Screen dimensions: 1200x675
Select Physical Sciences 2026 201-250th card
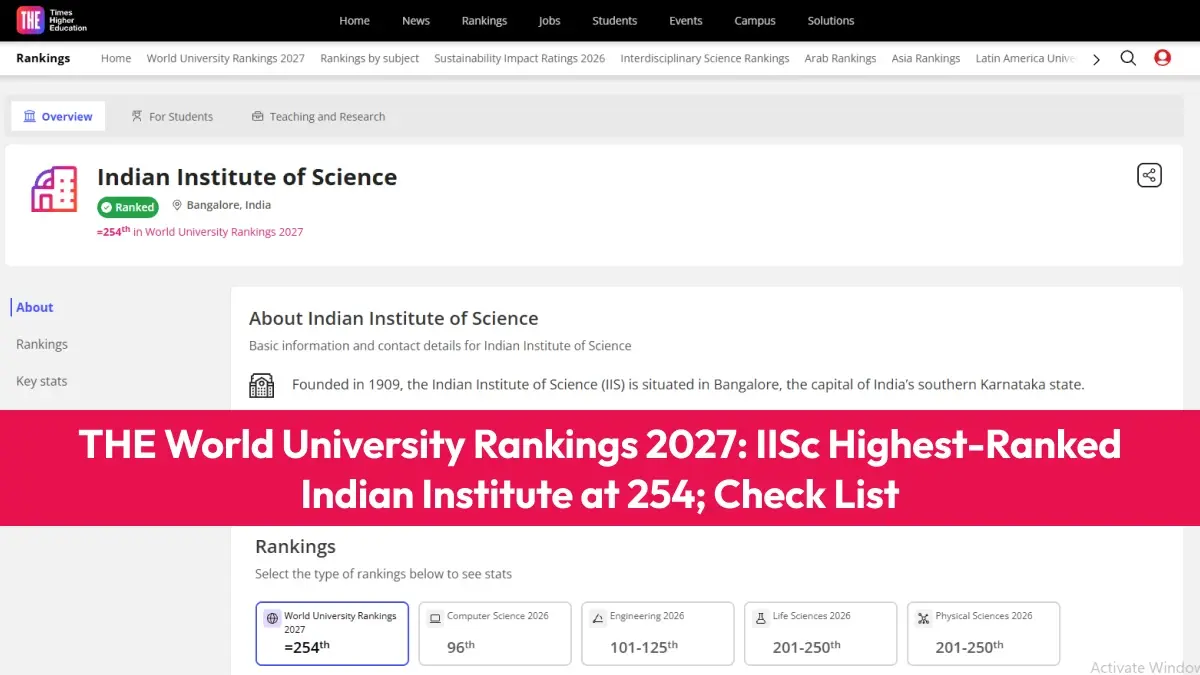point(984,633)
